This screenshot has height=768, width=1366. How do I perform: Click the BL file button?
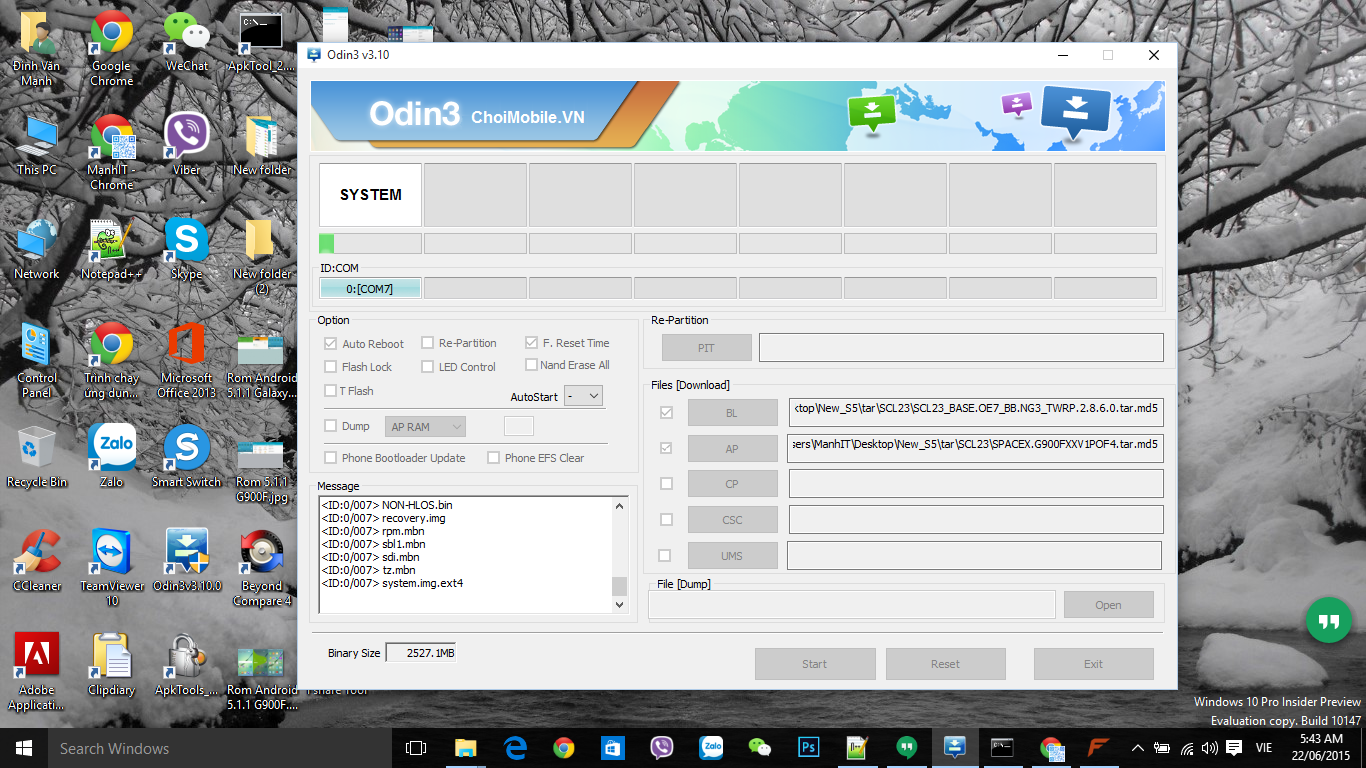(732, 413)
